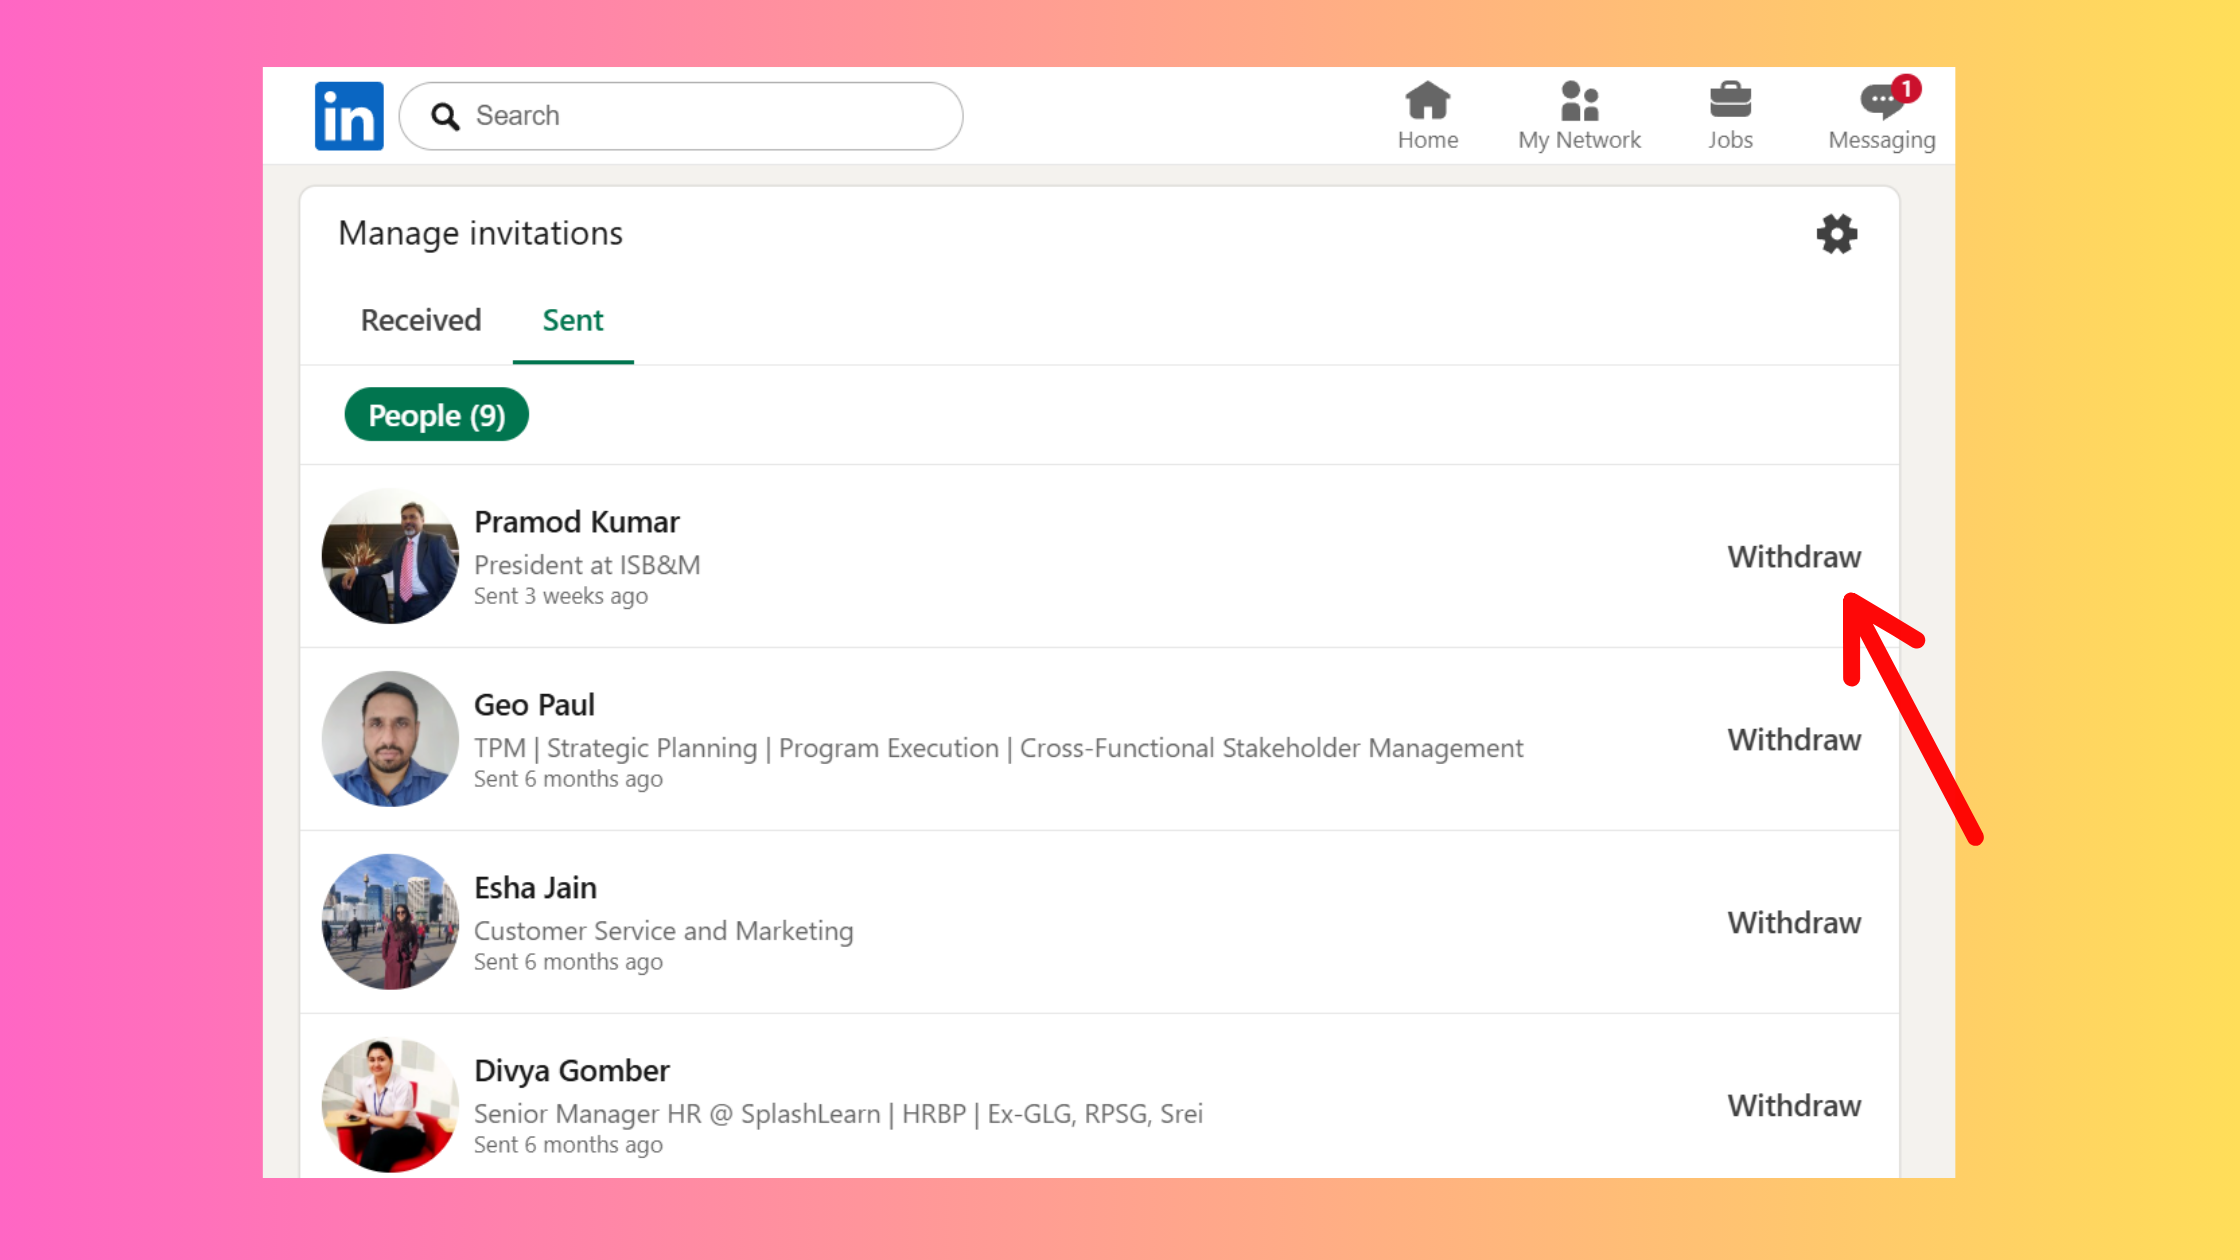Image resolution: width=2240 pixels, height=1260 pixels.
Task: Click 'Sent 6 months ago' under Esha Jain
Action: pyautogui.click(x=568, y=962)
